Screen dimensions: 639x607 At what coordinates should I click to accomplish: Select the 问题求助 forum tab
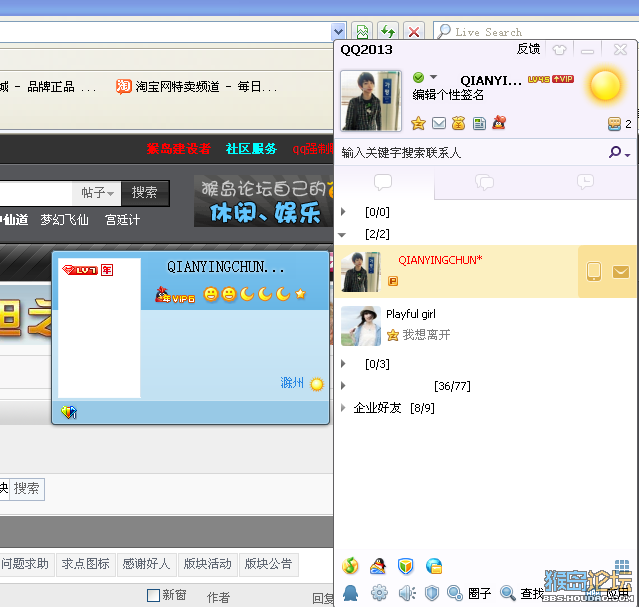coord(25,564)
